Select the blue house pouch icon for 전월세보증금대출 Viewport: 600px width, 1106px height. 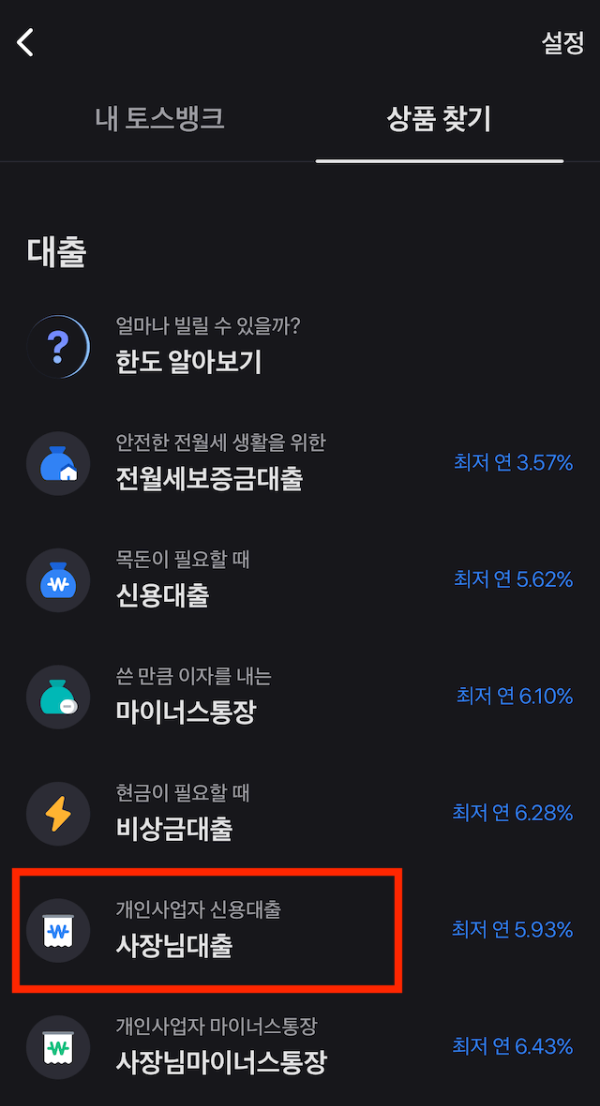(x=58, y=463)
